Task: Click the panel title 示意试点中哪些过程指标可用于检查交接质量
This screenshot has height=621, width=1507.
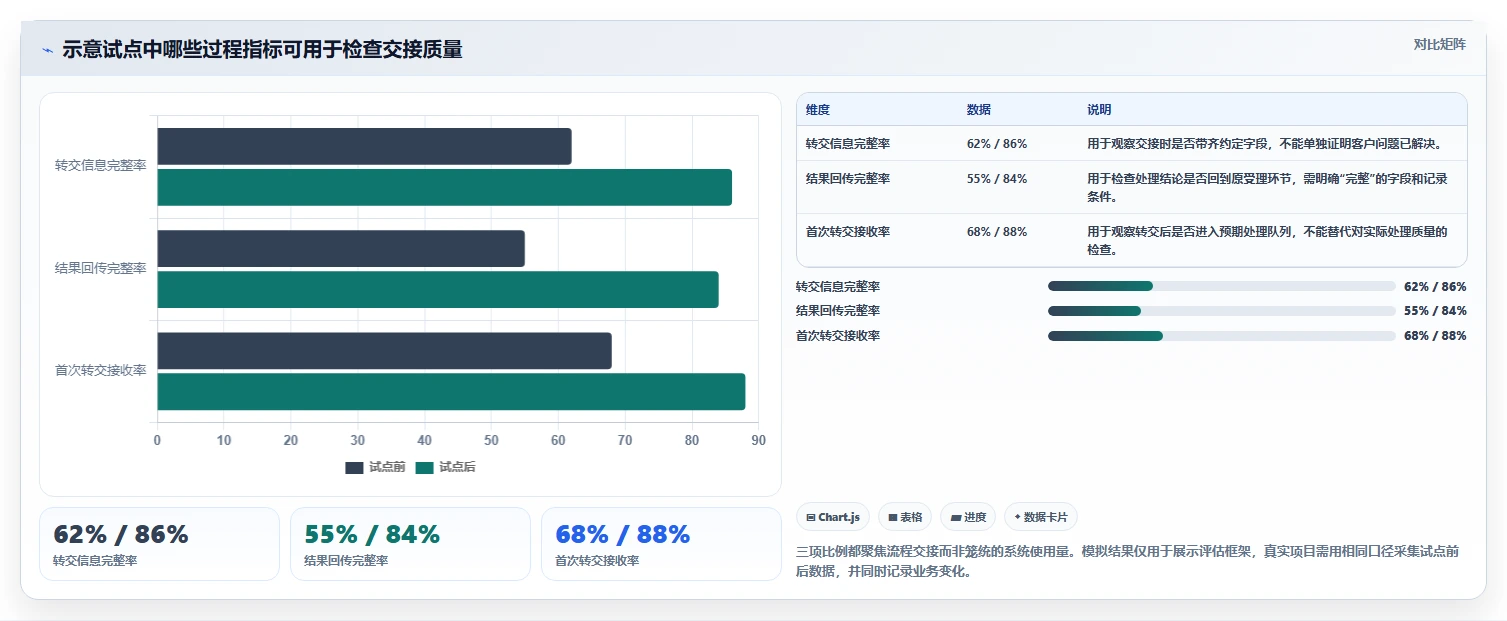Action: (x=262, y=50)
